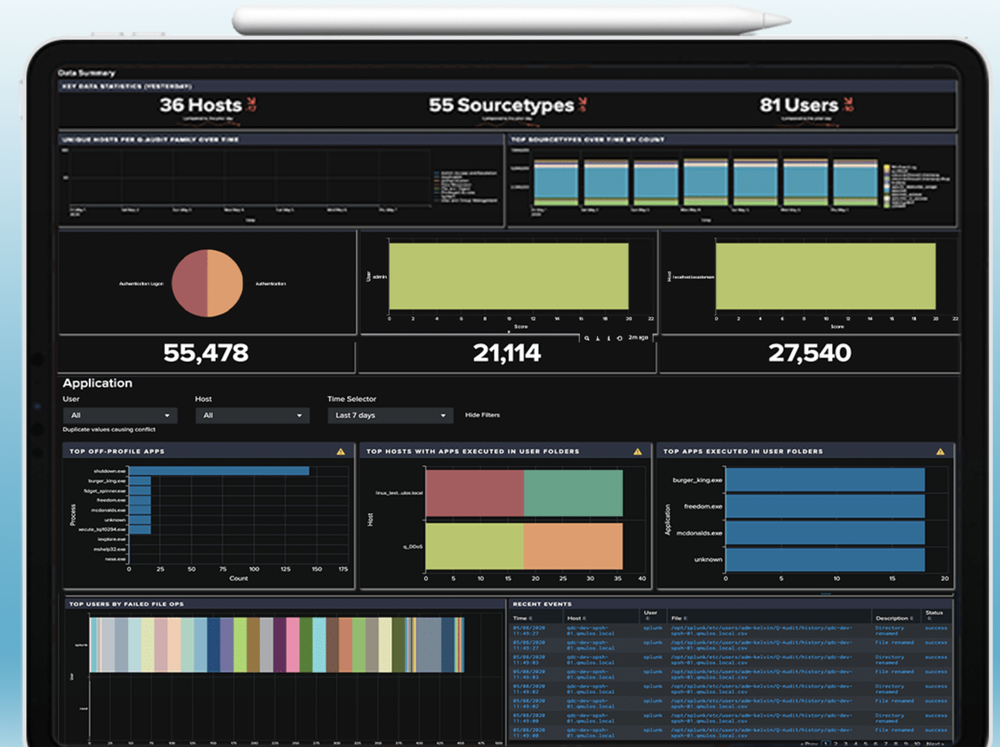Click the red trend indicator beside 55 Sourcetypes
This screenshot has width=1000, height=747.
coord(582,104)
